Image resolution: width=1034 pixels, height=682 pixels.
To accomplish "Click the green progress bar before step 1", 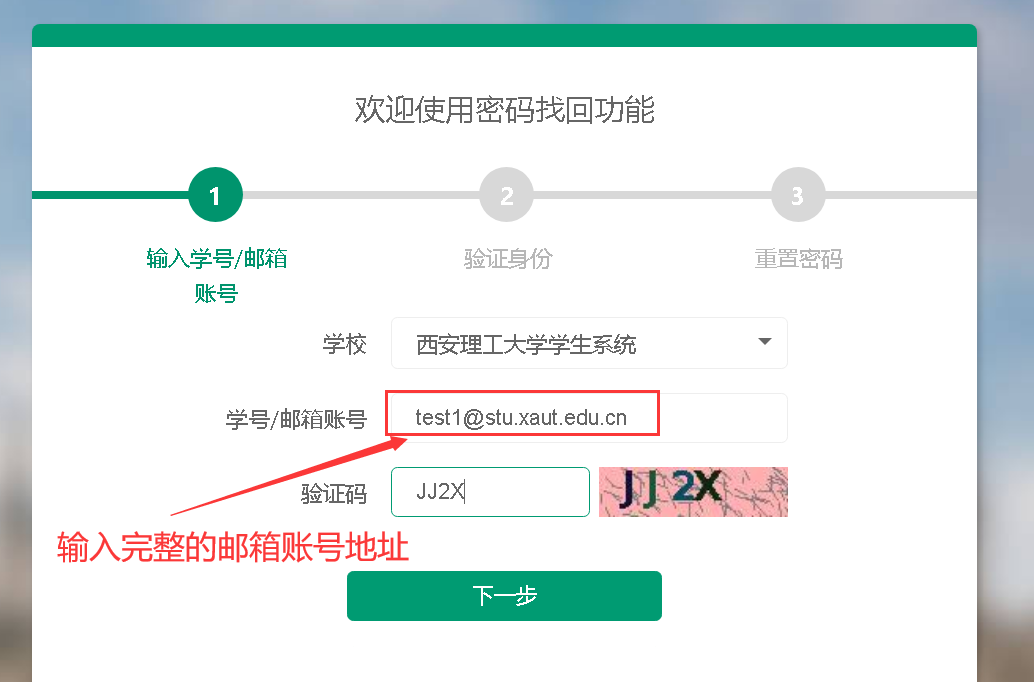I will (x=111, y=195).
